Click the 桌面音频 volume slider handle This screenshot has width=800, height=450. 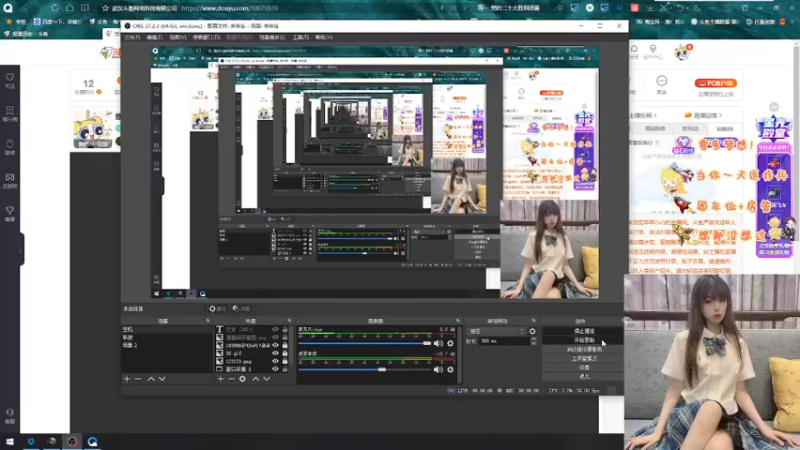pyautogui.click(x=382, y=369)
